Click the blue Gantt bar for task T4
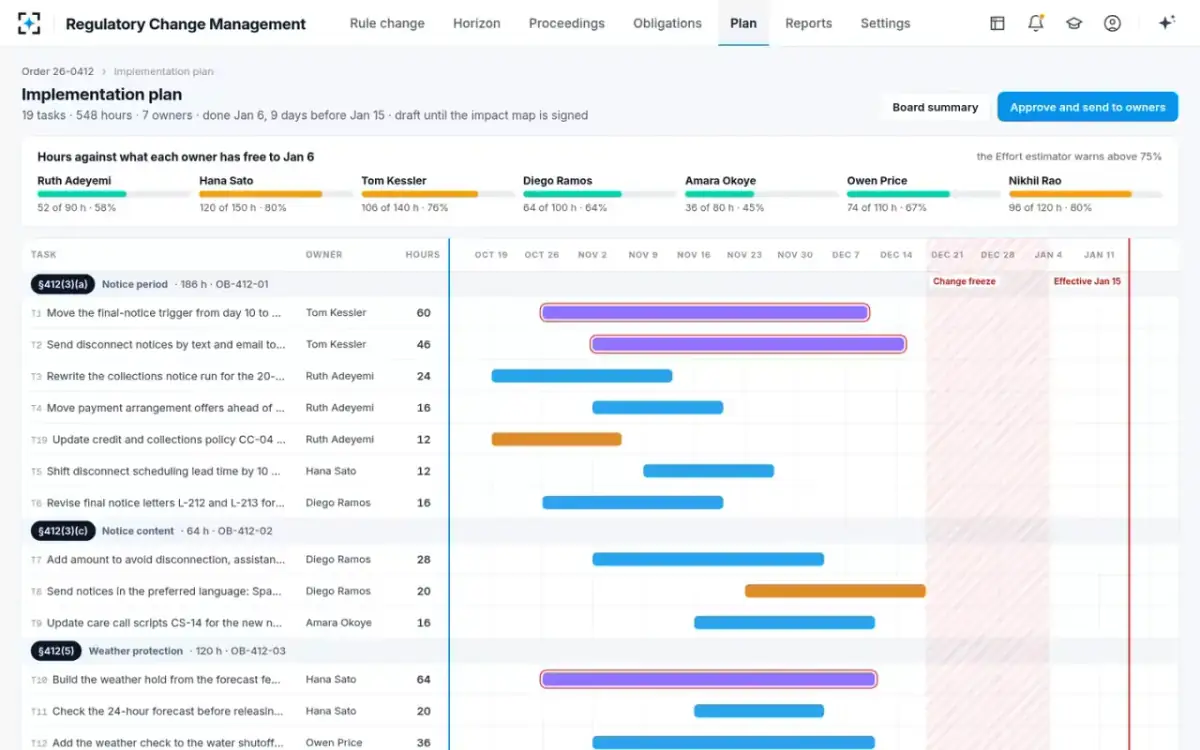The height and width of the screenshot is (750, 1200). (x=658, y=408)
